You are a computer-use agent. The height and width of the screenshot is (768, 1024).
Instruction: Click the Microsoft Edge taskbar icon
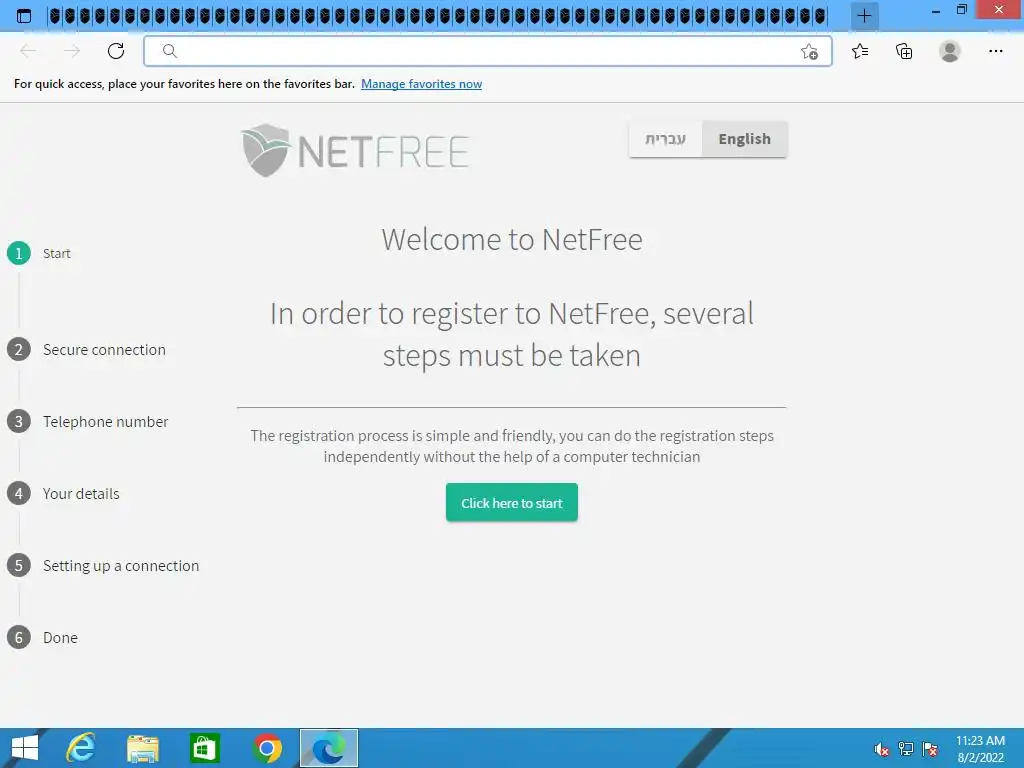click(328, 748)
